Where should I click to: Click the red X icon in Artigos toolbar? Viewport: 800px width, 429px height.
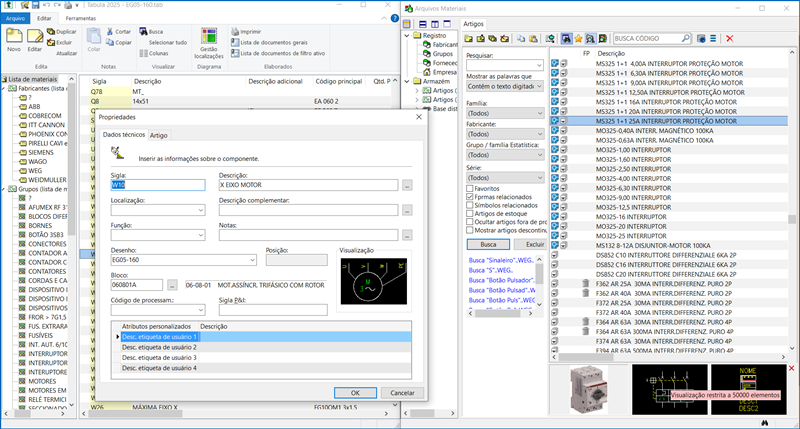pyautogui.click(x=730, y=39)
